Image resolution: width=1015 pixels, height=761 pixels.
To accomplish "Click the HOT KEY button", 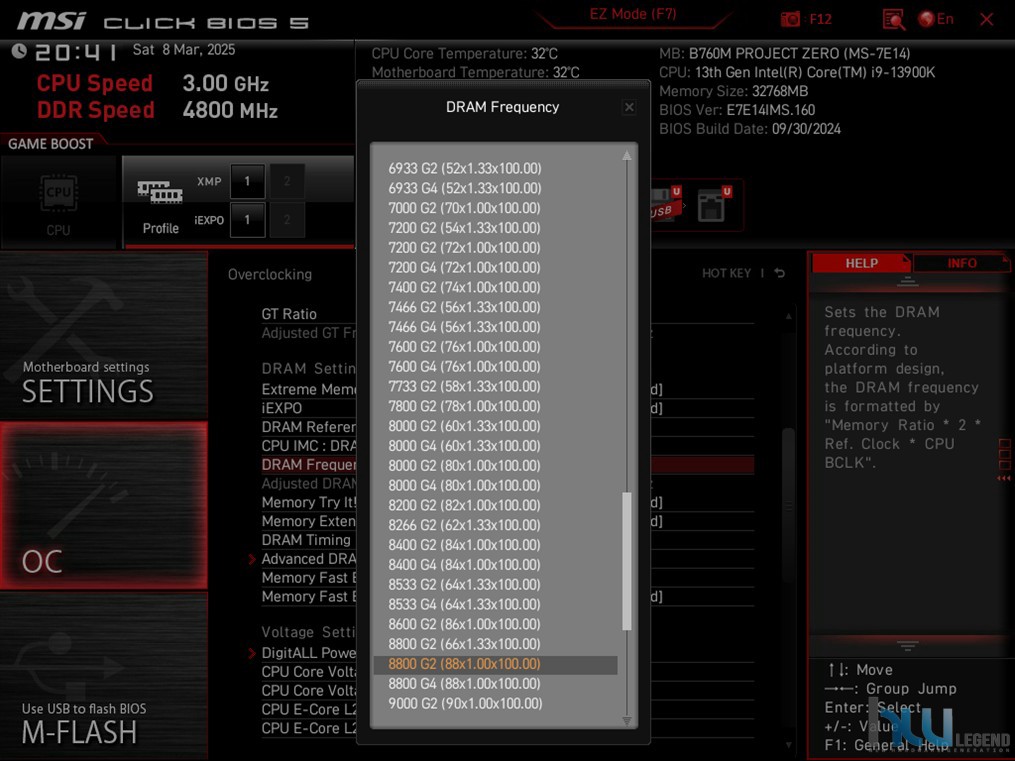I will coord(726,273).
